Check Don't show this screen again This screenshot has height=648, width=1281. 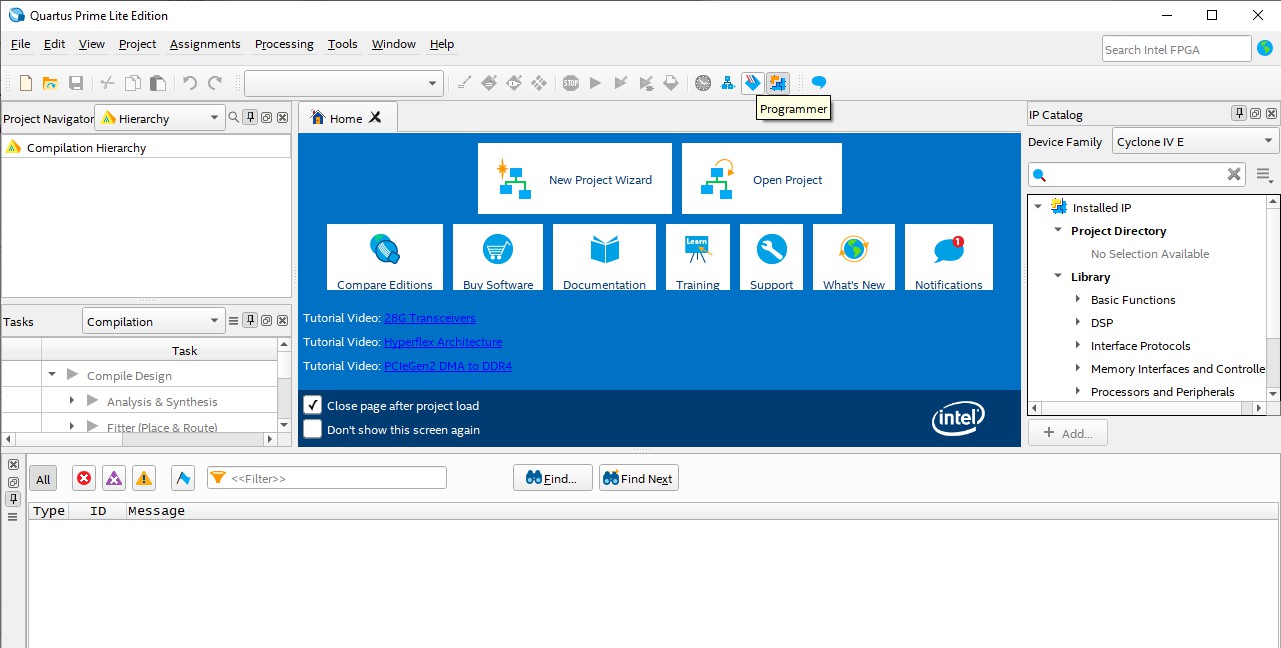[x=313, y=429]
